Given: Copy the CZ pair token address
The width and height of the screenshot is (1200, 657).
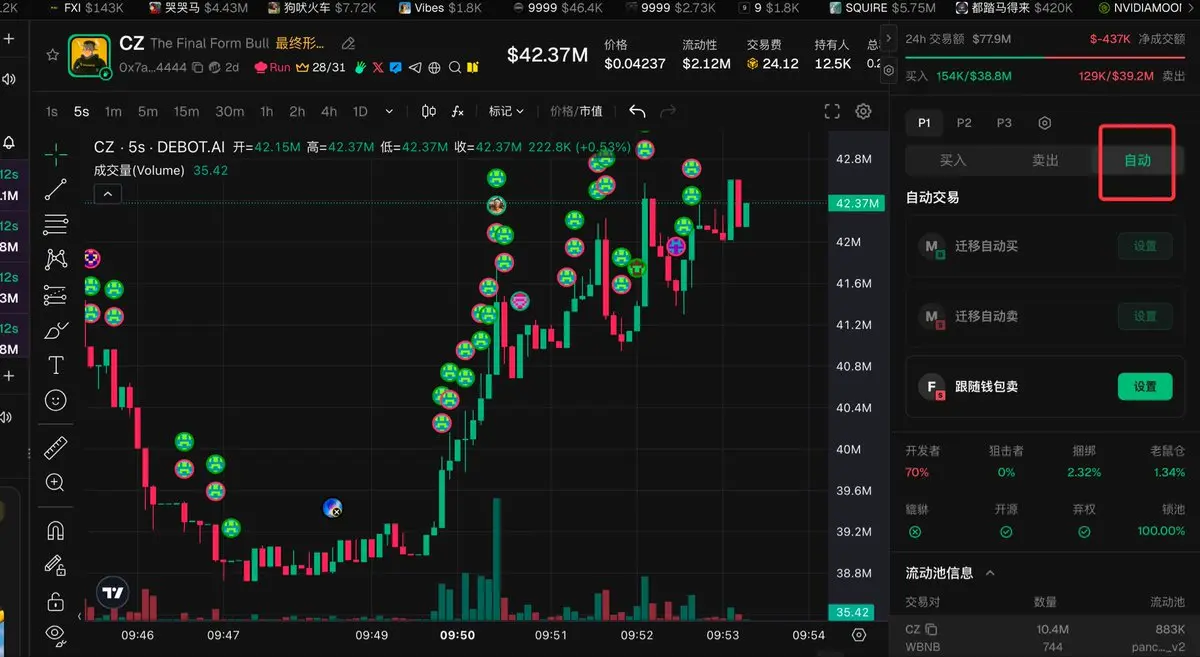Looking at the screenshot, I should (932, 629).
